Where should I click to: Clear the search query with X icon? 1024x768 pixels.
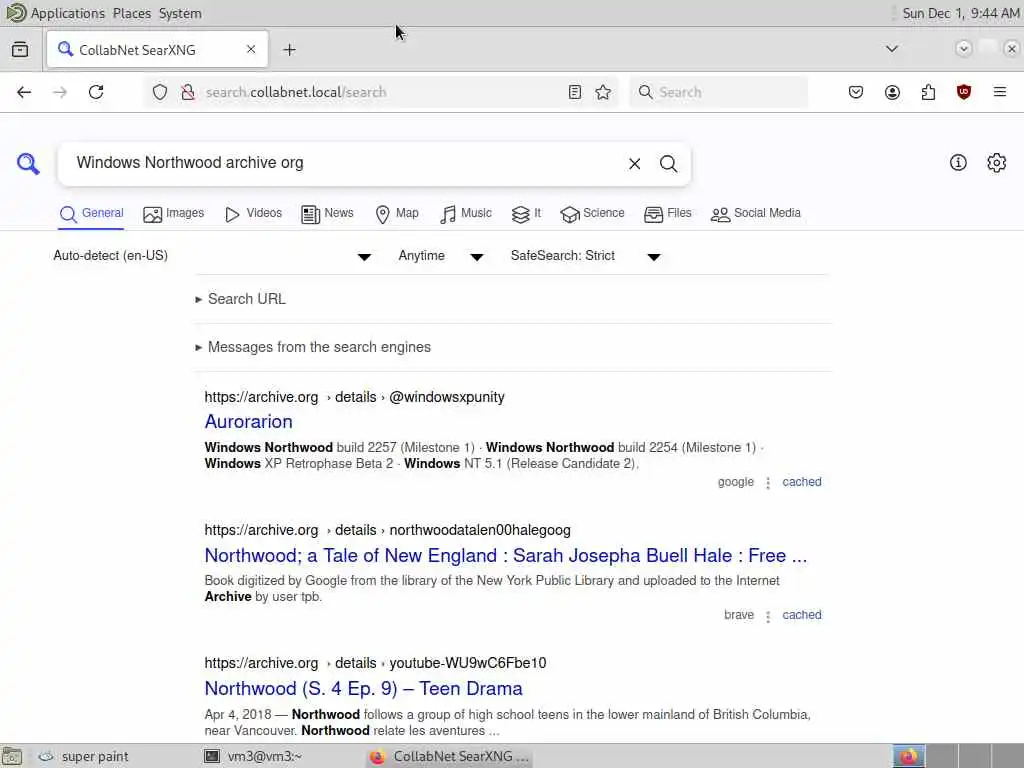point(634,164)
